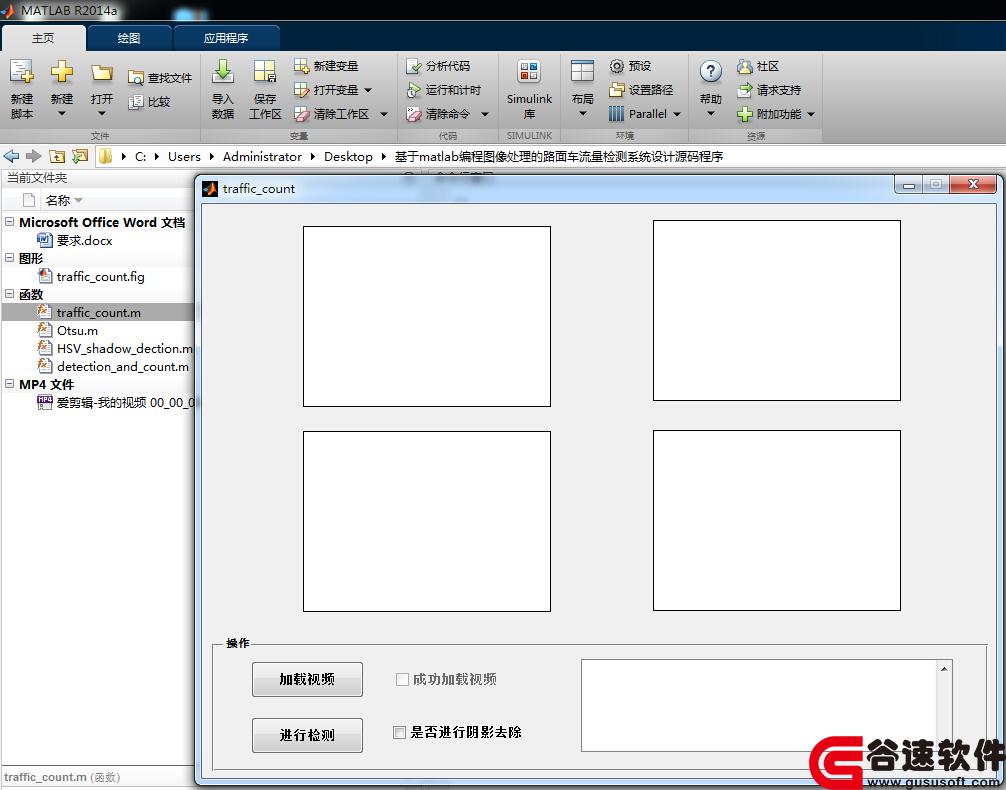This screenshot has width=1006, height=790.
Task: Click Run and Time (运行和计时)
Action: point(443,90)
